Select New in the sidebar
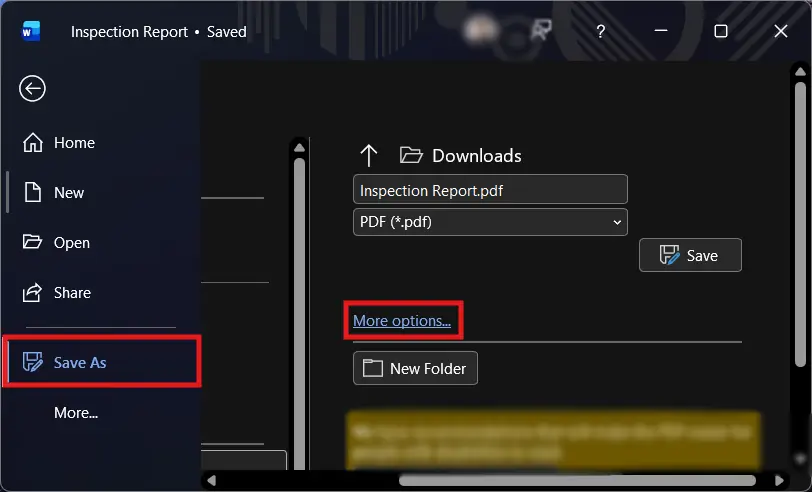Screen dimensions: 812x492 point(53,193)
